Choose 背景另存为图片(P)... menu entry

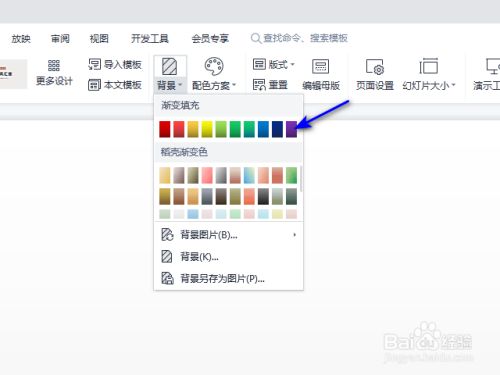tap(228, 278)
